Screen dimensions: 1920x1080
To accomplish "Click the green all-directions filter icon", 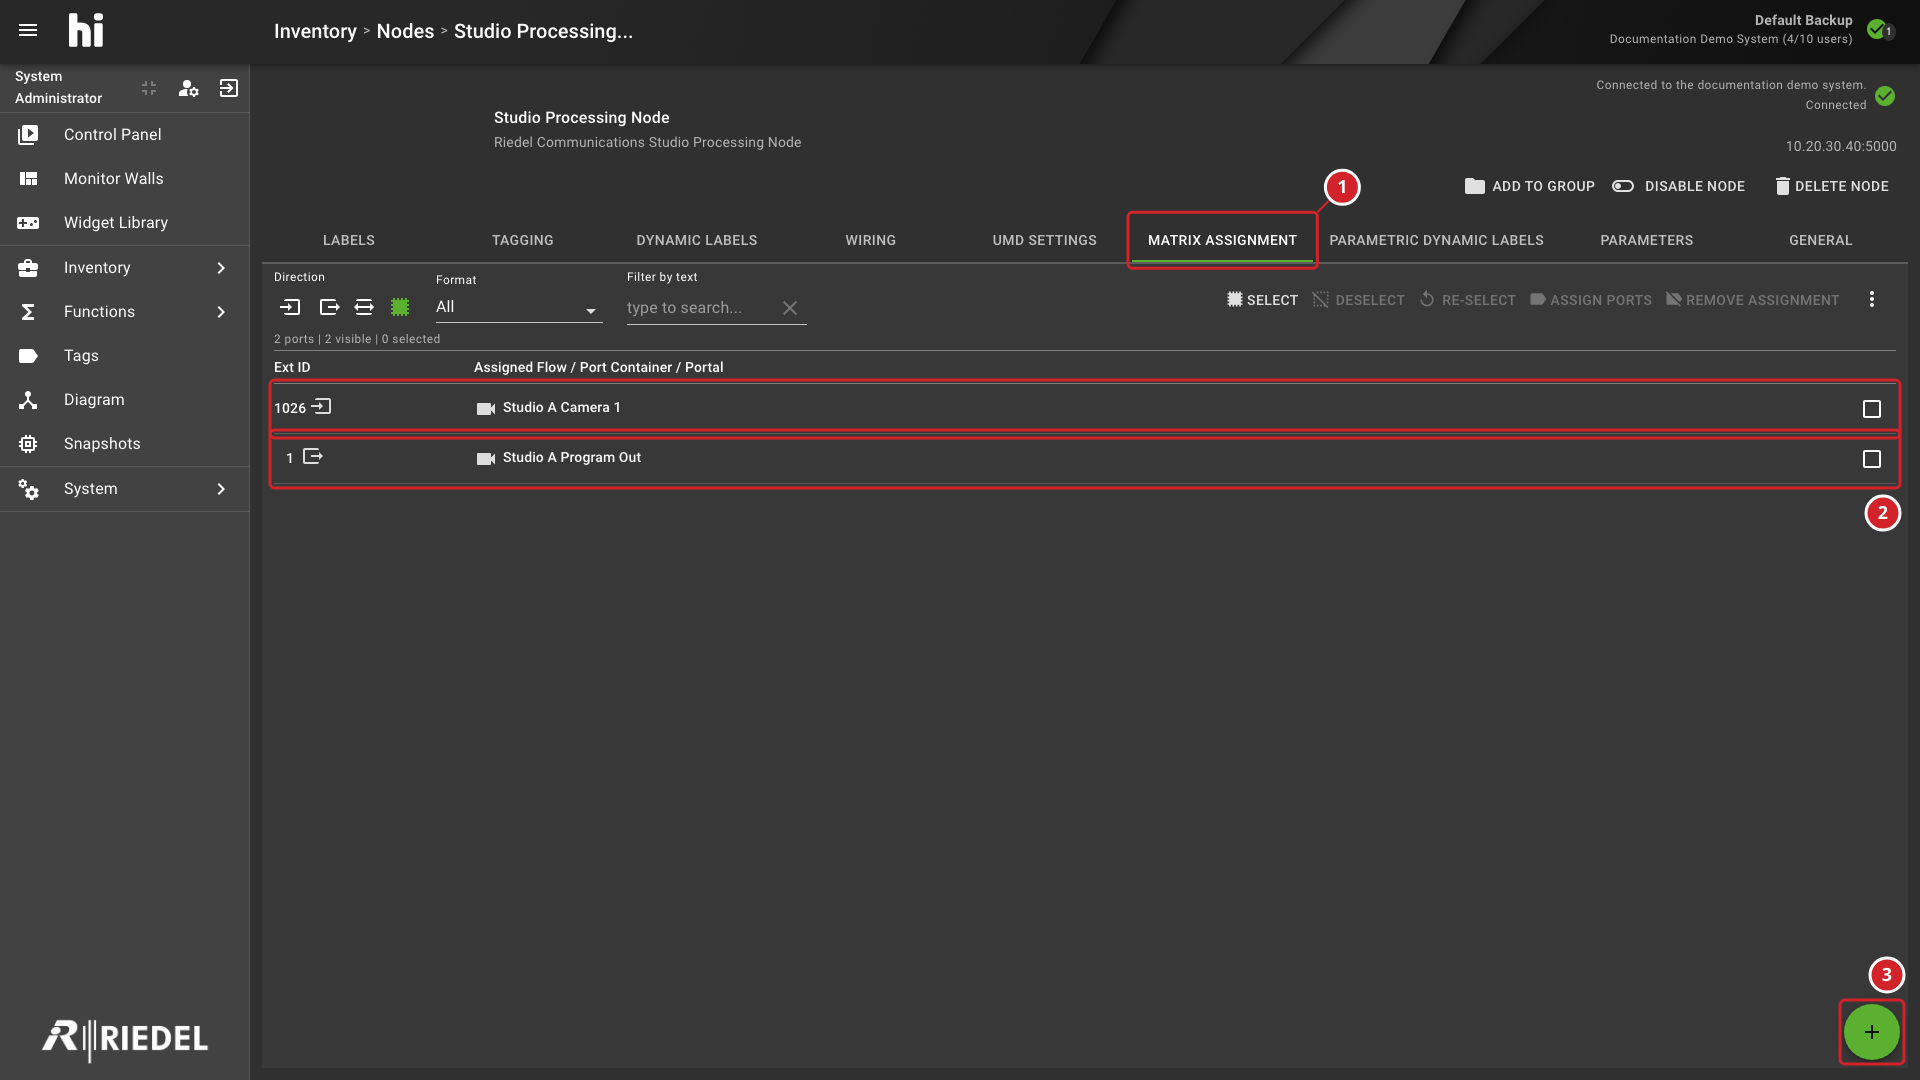I will pos(400,307).
